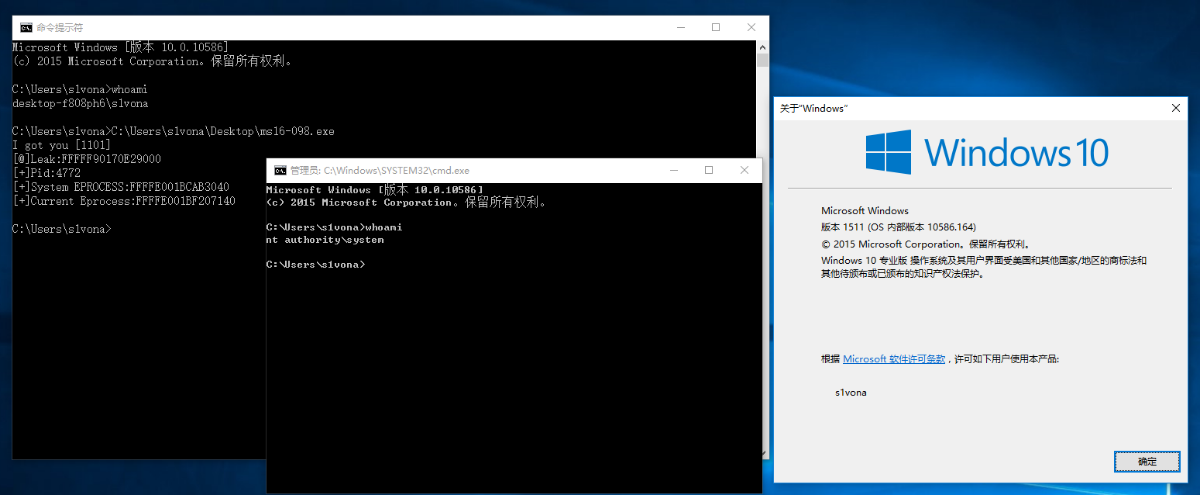This screenshot has width=1200, height=495.
Task: Click the '[+]Pid:4772' line
Action: 46,173
